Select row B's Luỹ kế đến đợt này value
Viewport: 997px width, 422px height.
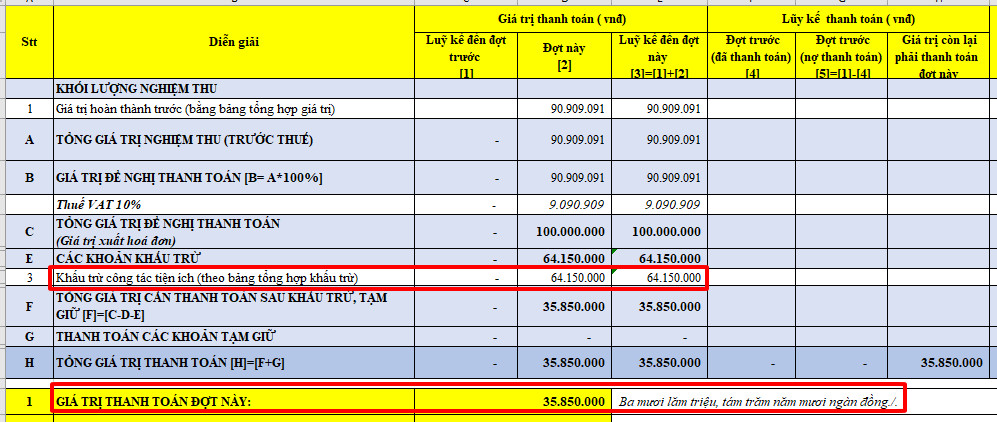(659, 179)
